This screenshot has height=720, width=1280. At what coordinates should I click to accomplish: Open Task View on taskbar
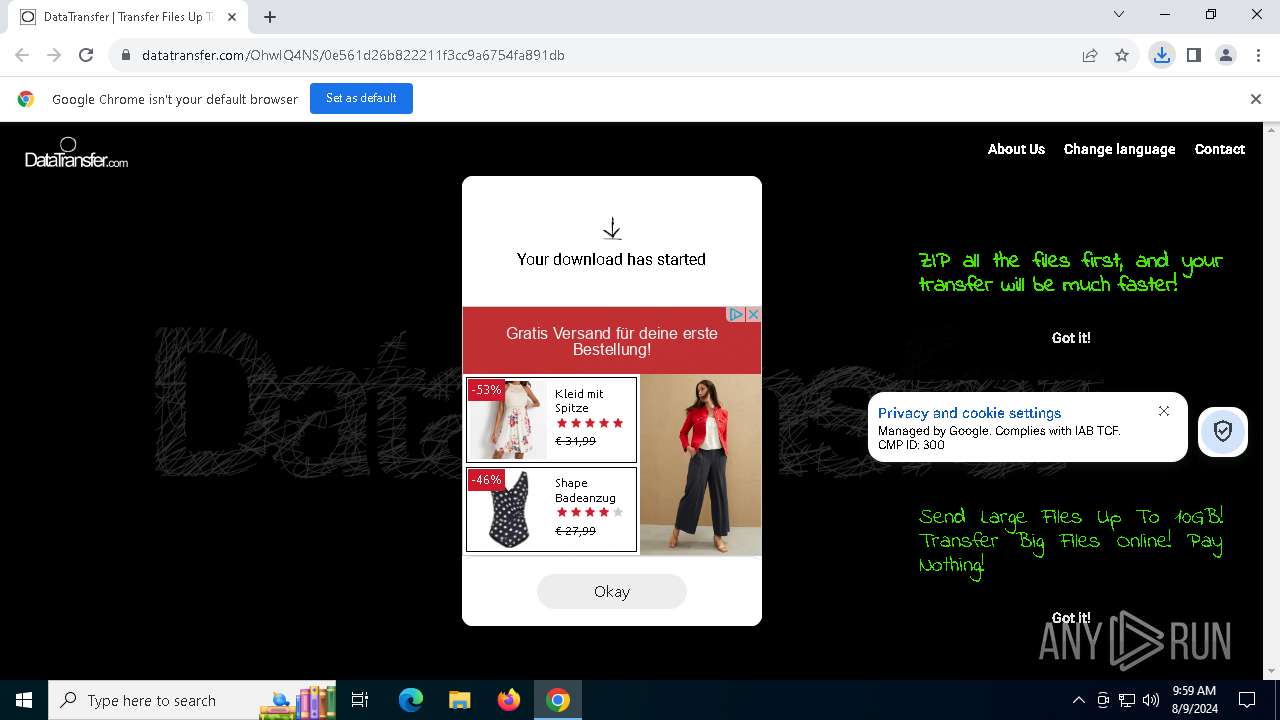(360, 700)
